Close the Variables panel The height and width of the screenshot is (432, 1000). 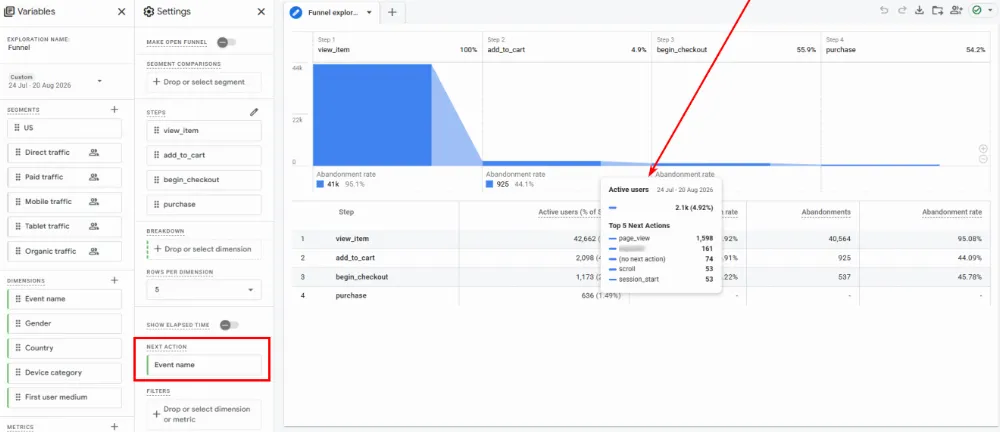(x=121, y=11)
